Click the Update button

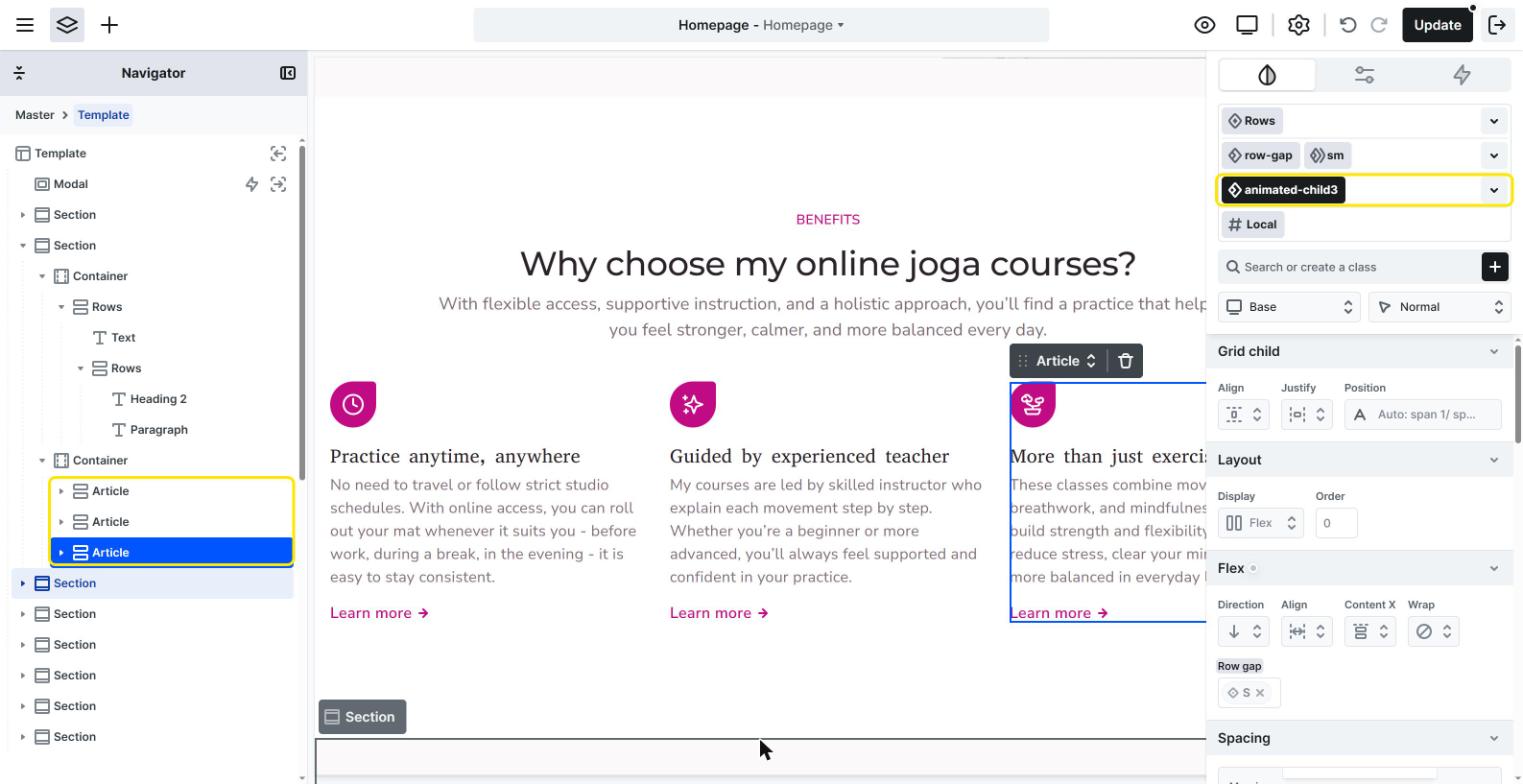coord(1438,25)
